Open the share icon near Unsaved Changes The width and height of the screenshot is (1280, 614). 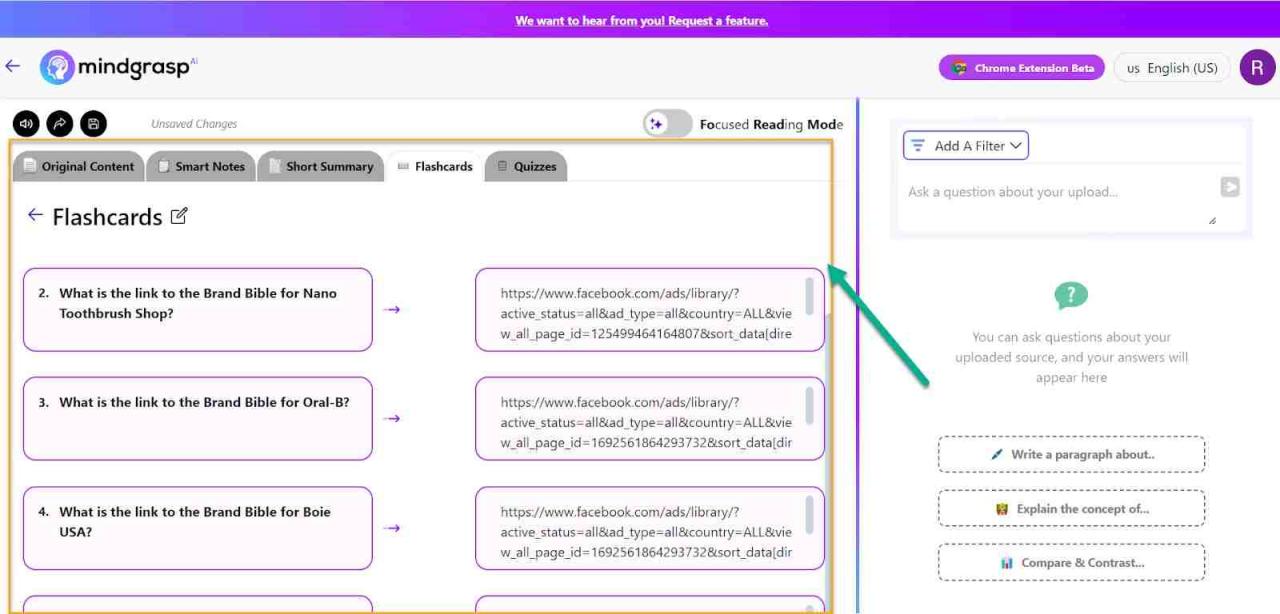click(x=59, y=122)
